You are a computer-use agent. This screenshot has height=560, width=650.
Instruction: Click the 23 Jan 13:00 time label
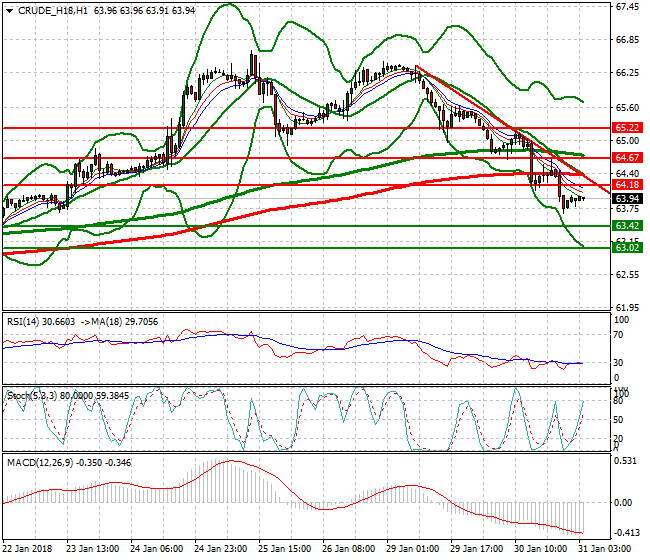point(93,549)
